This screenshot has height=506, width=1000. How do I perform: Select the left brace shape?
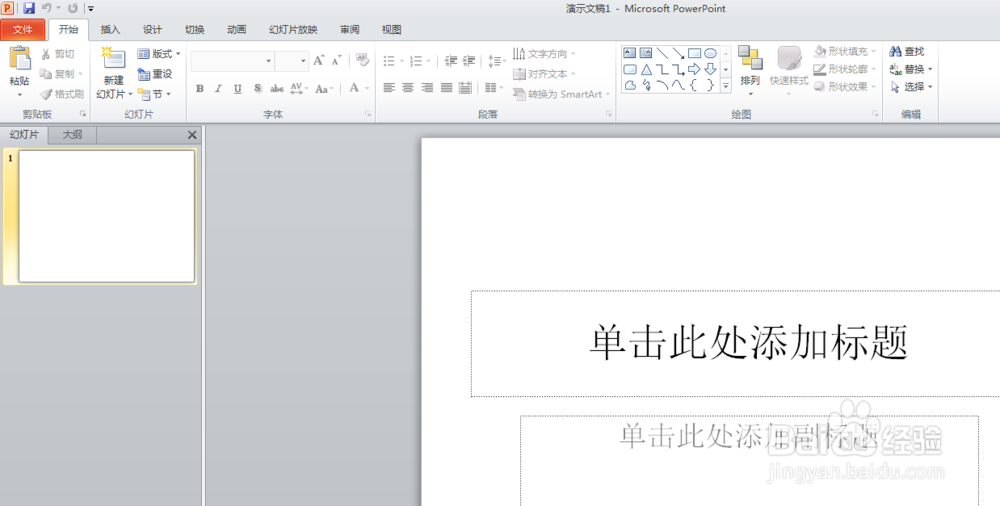(x=695, y=85)
